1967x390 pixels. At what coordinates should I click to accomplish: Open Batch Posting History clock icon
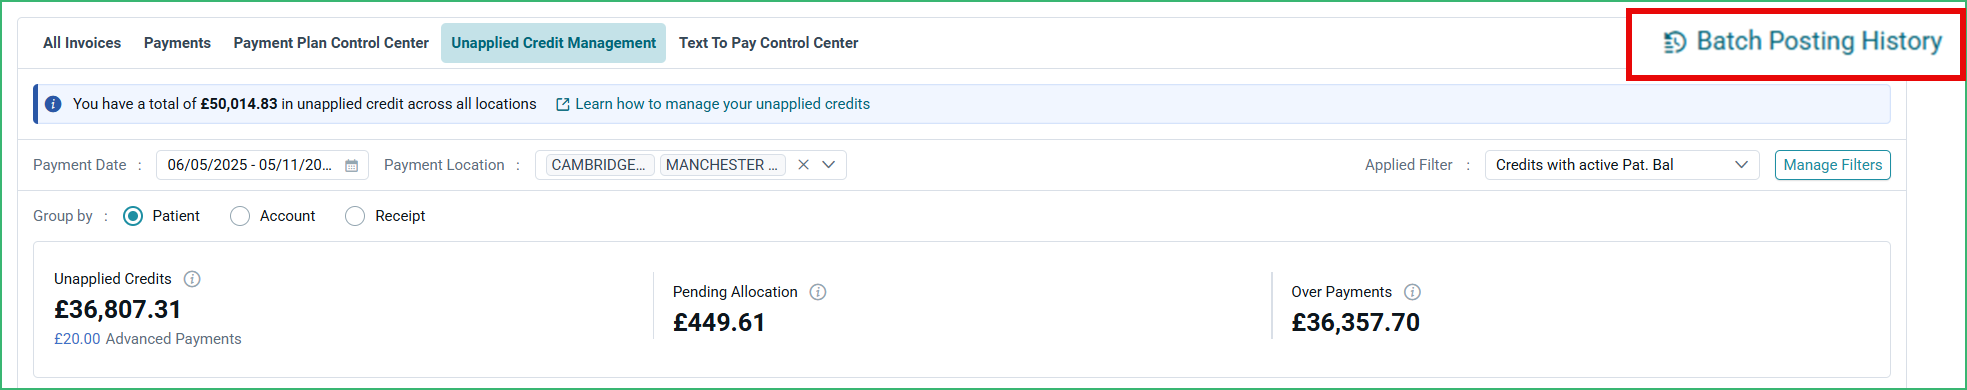point(1675,42)
